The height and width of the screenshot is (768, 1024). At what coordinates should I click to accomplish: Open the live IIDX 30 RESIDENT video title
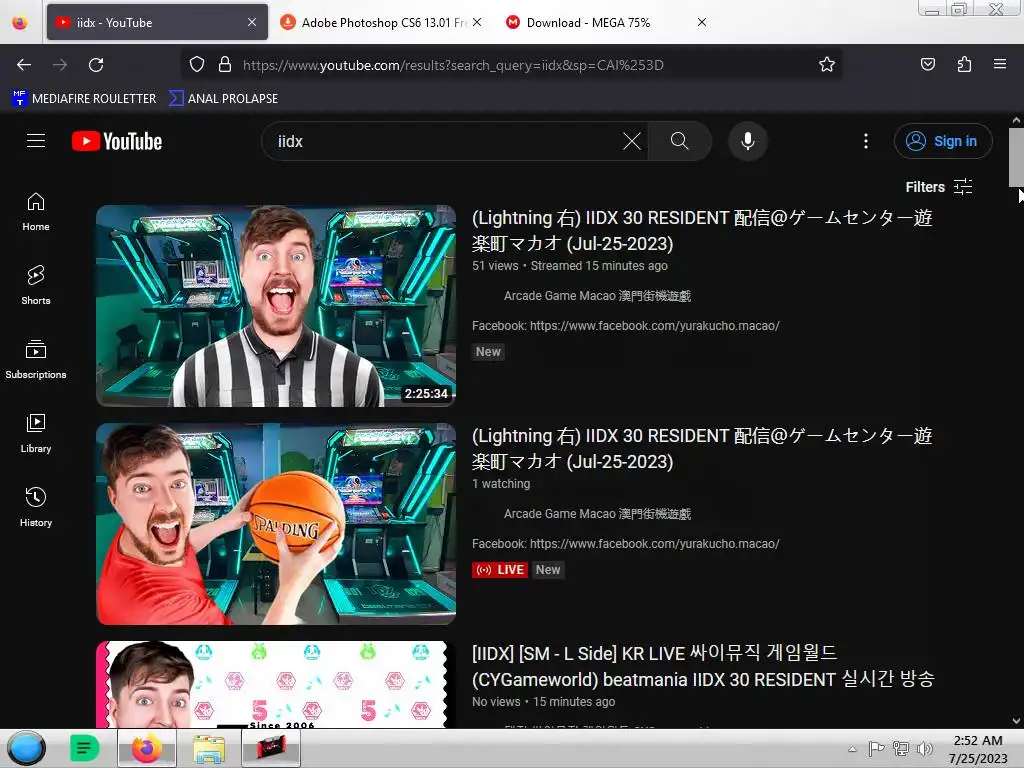tap(702, 449)
